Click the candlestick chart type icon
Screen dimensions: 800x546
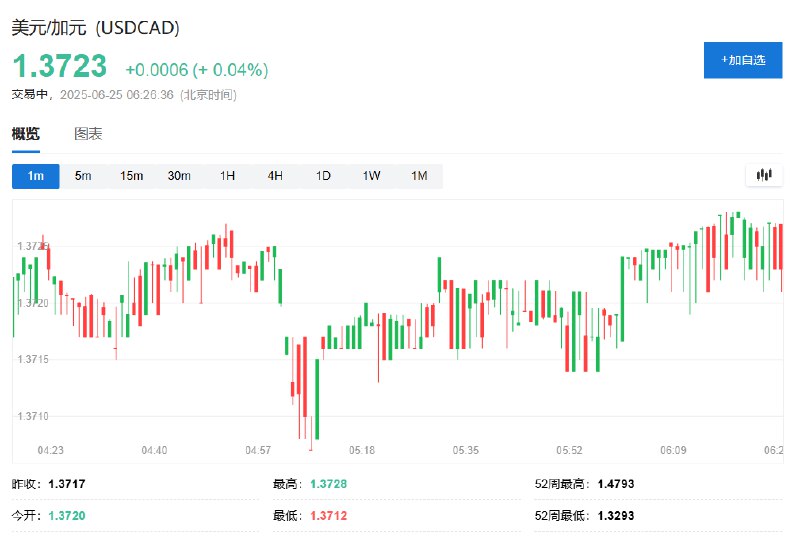(764, 176)
